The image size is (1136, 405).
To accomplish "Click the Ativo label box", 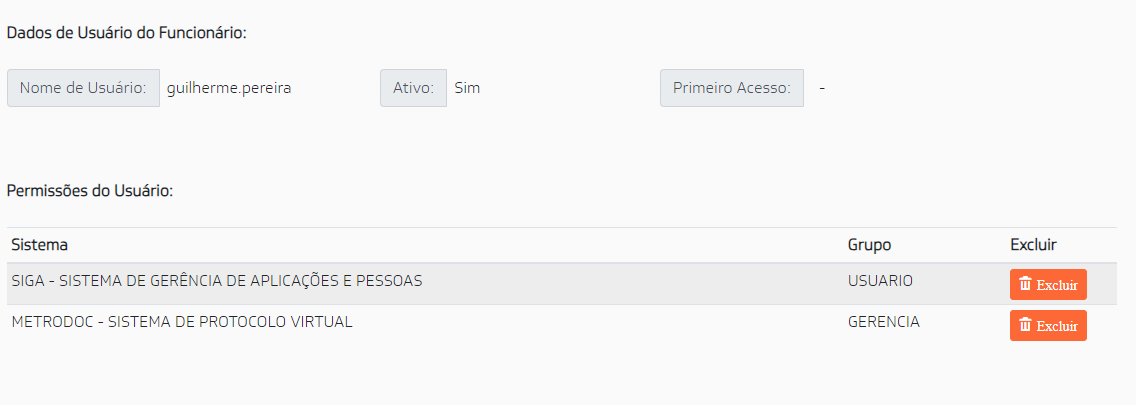I will click(414, 88).
